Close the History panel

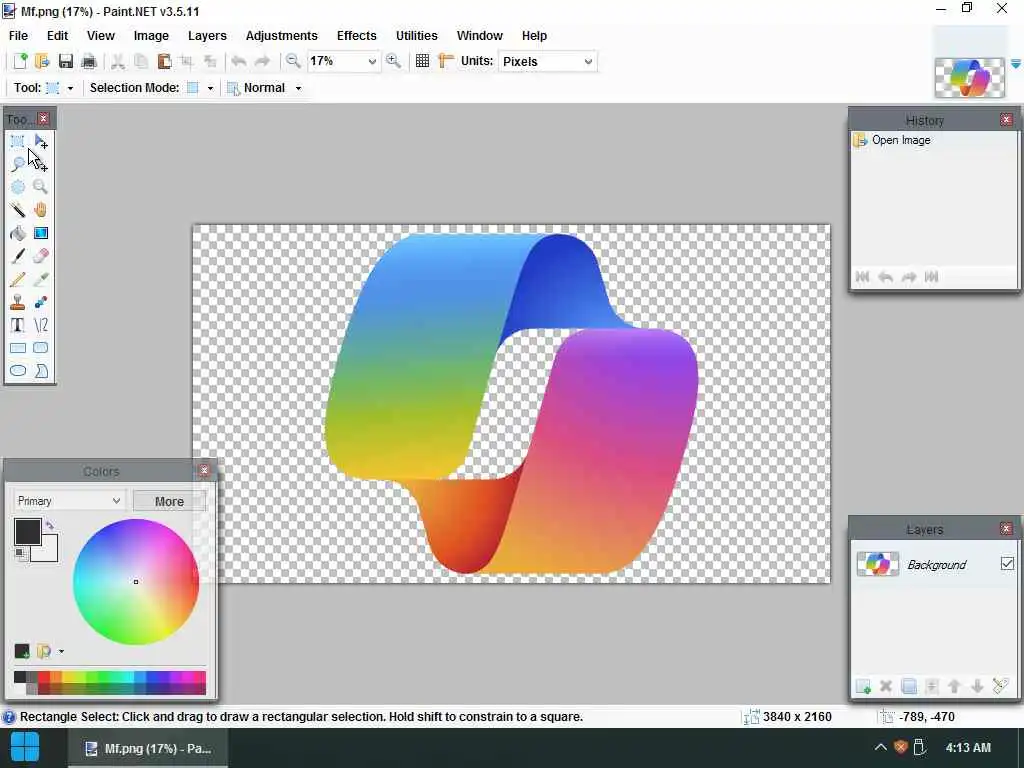point(1006,120)
